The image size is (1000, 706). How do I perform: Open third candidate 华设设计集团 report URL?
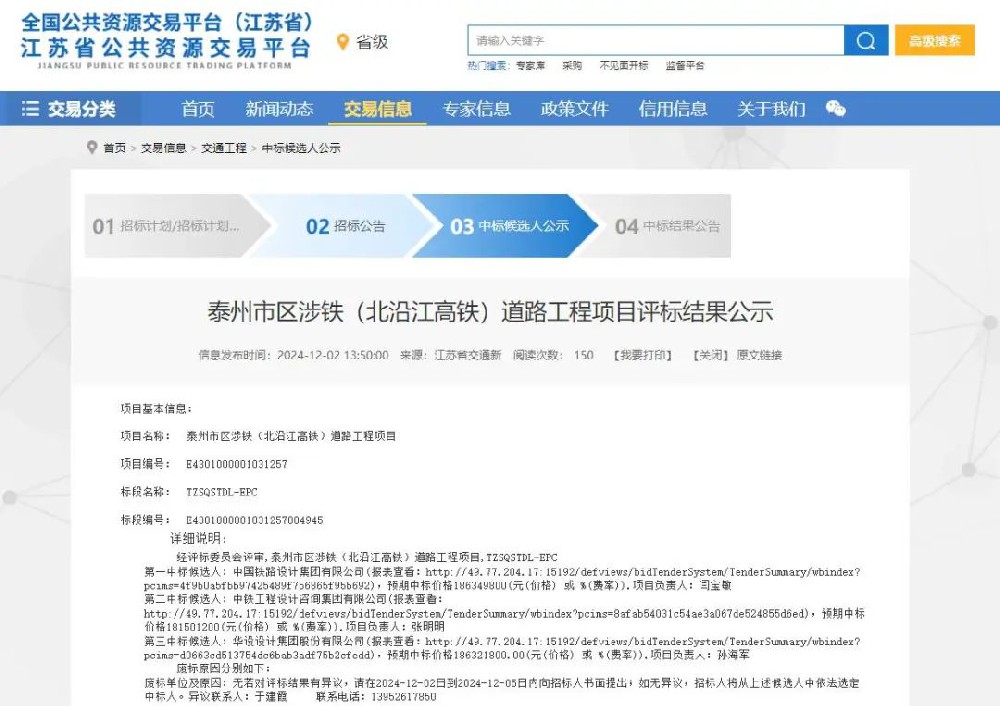tap(643, 641)
